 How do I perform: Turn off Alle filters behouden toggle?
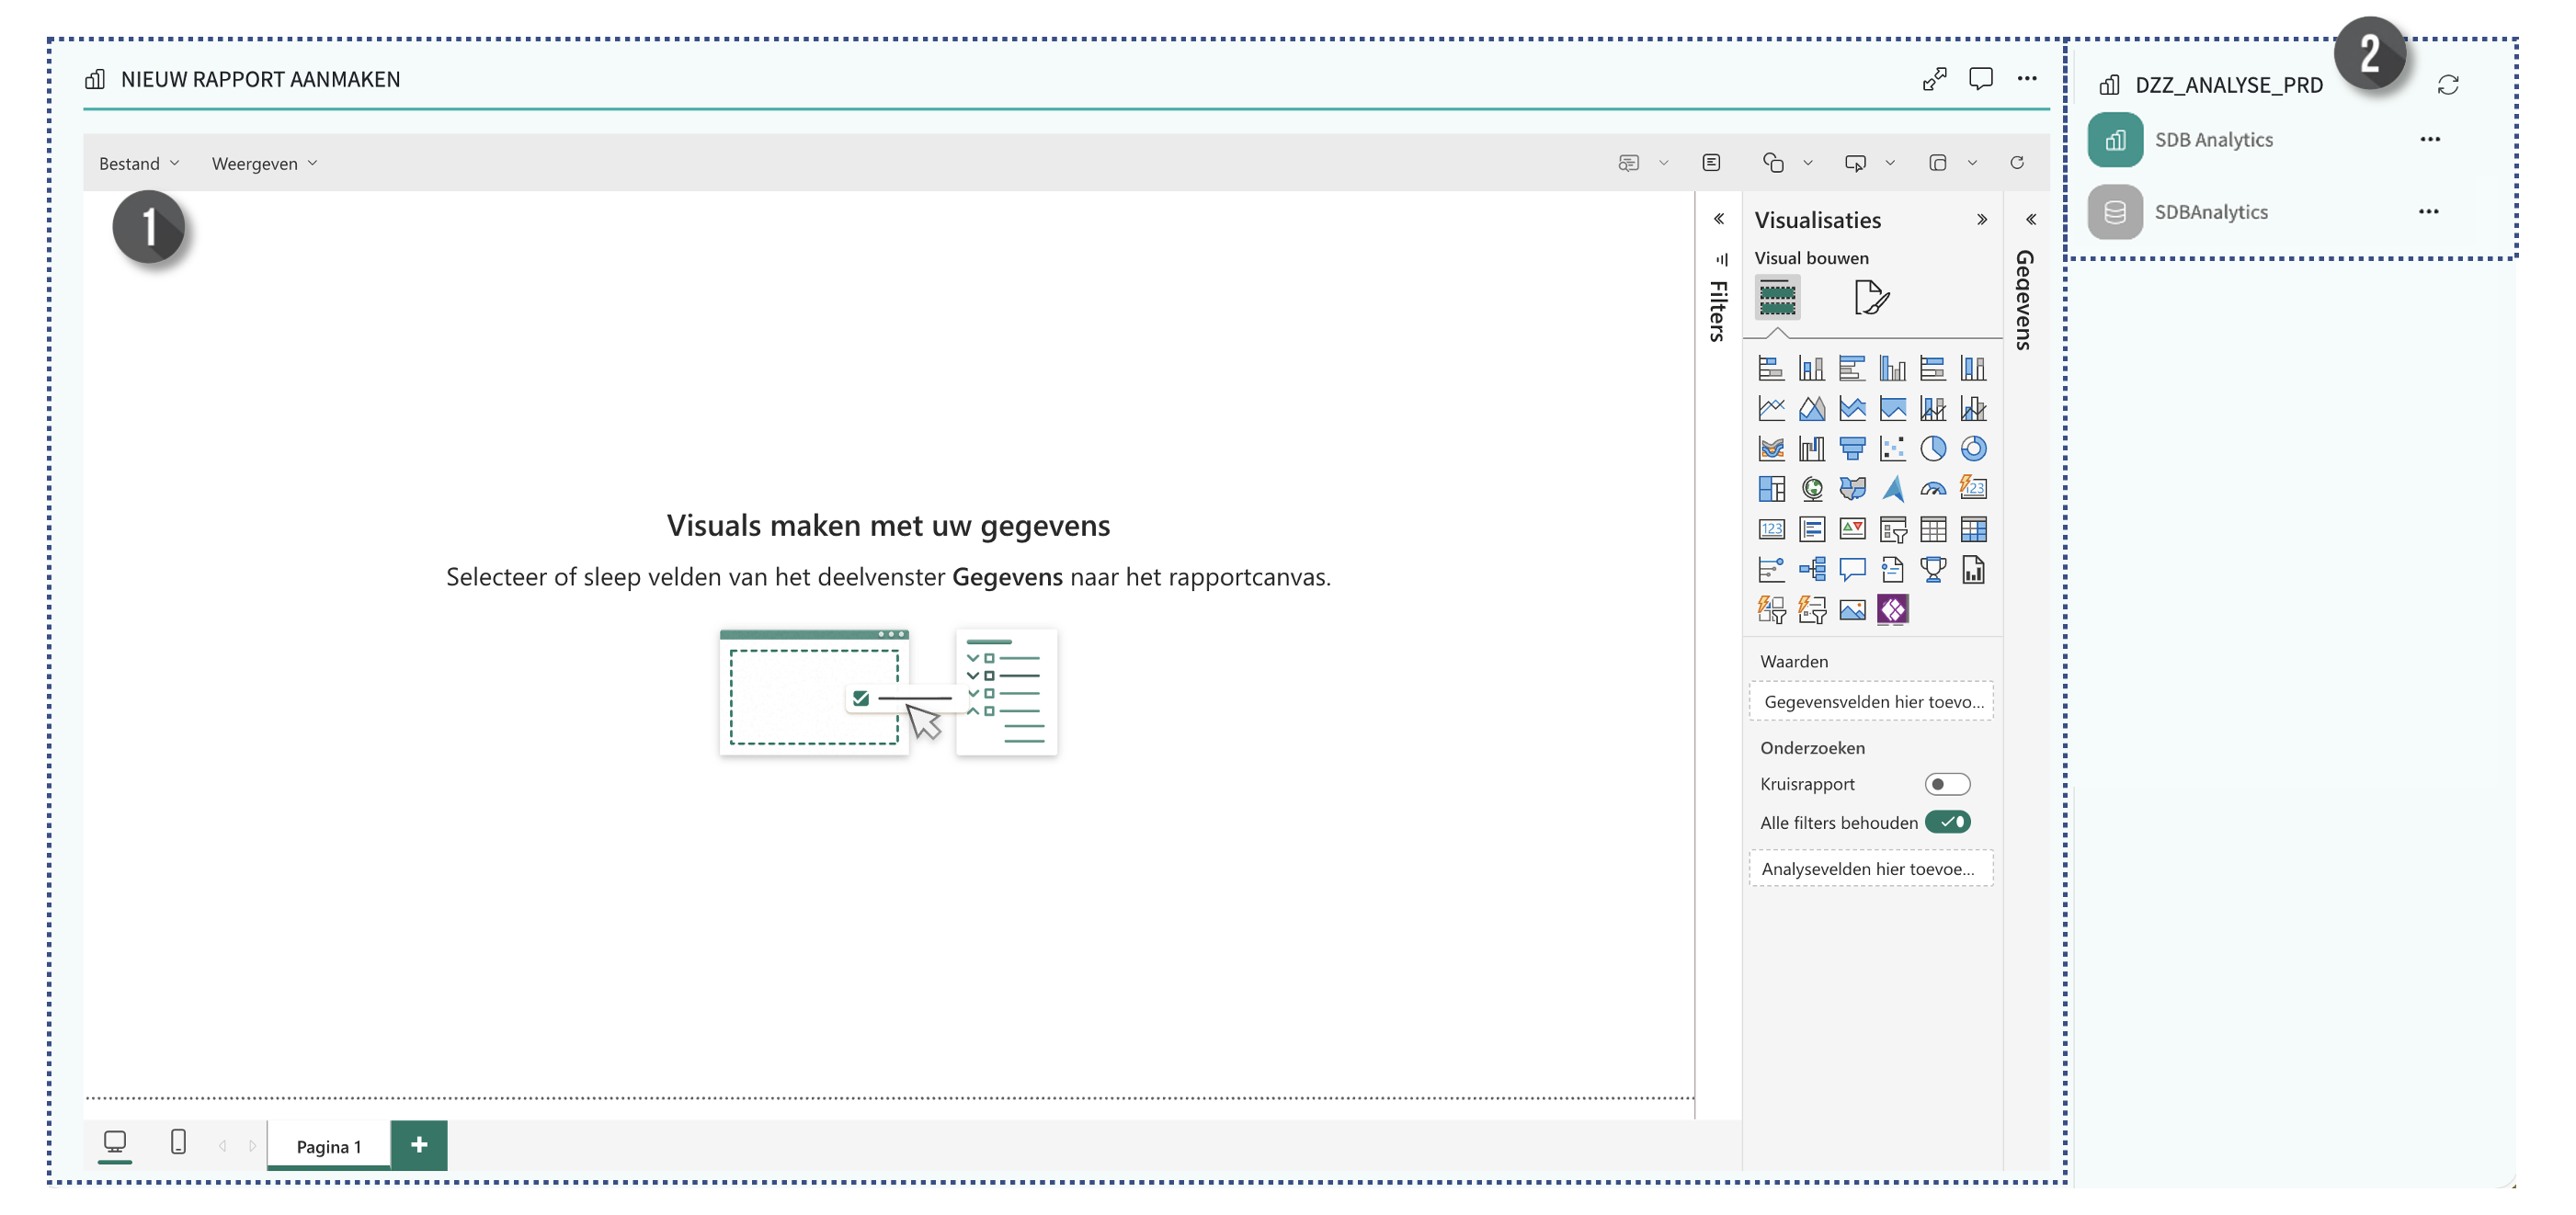pos(1946,822)
